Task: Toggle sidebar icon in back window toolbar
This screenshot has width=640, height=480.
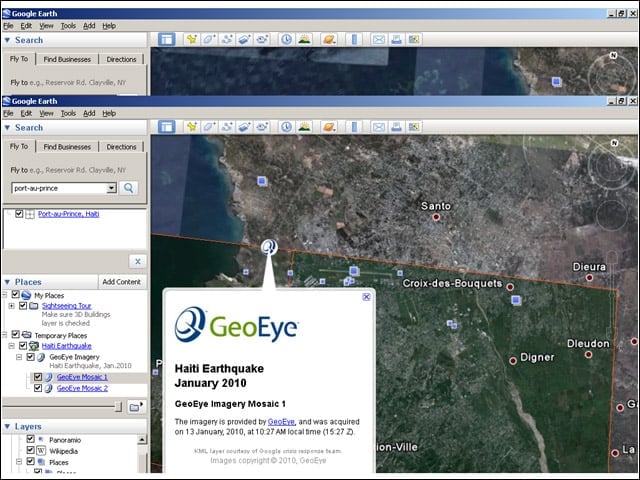Action: click(167, 40)
